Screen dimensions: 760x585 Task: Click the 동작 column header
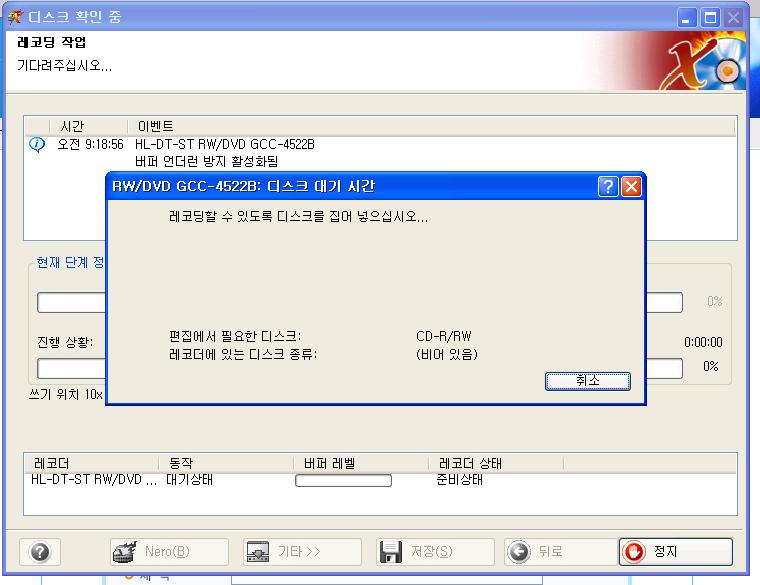click(x=226, y=463)
